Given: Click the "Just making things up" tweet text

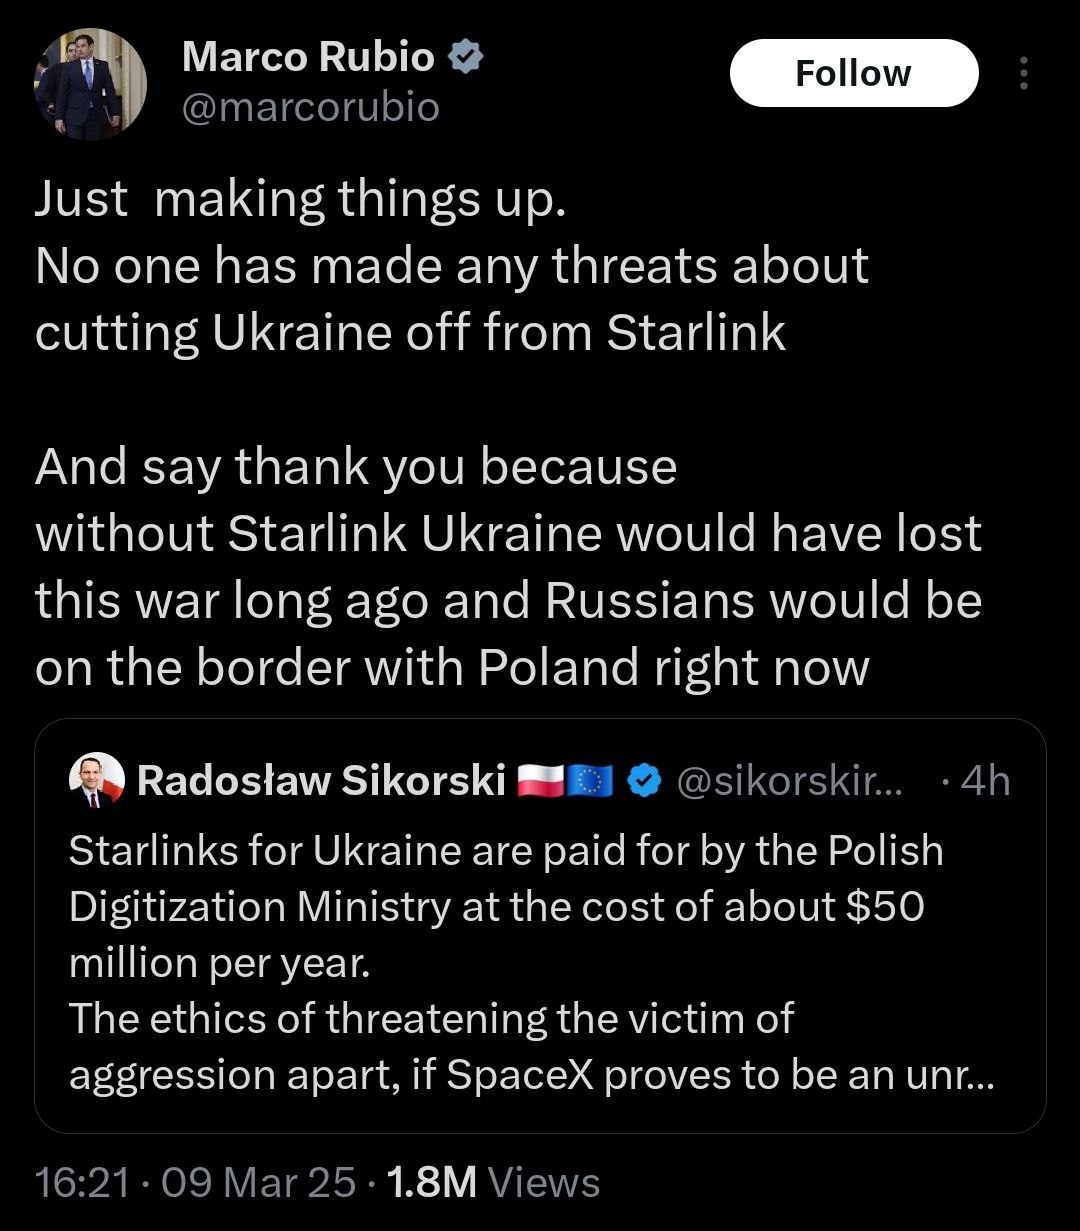Looking at the screenshot, I should (x=300, y=199).
